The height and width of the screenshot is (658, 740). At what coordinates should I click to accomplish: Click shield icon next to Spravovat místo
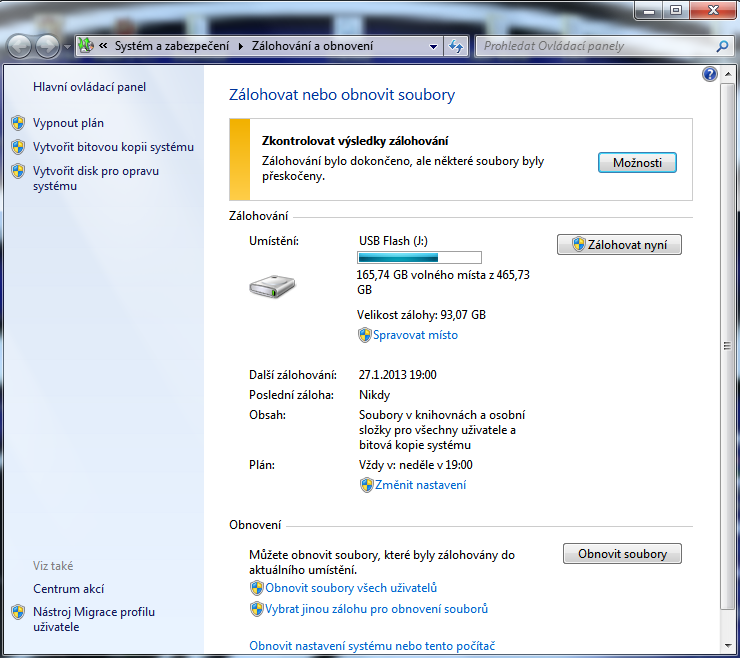click(364, 335)
